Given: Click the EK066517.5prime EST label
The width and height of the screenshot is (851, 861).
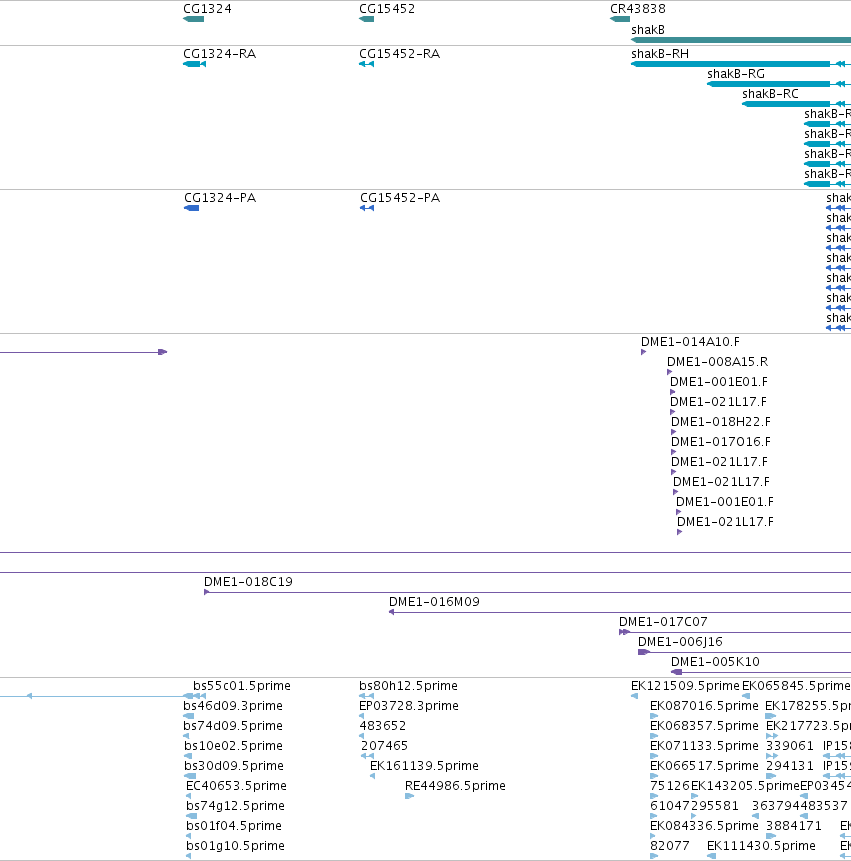Looking at the screenshot, I should [704, 765].
